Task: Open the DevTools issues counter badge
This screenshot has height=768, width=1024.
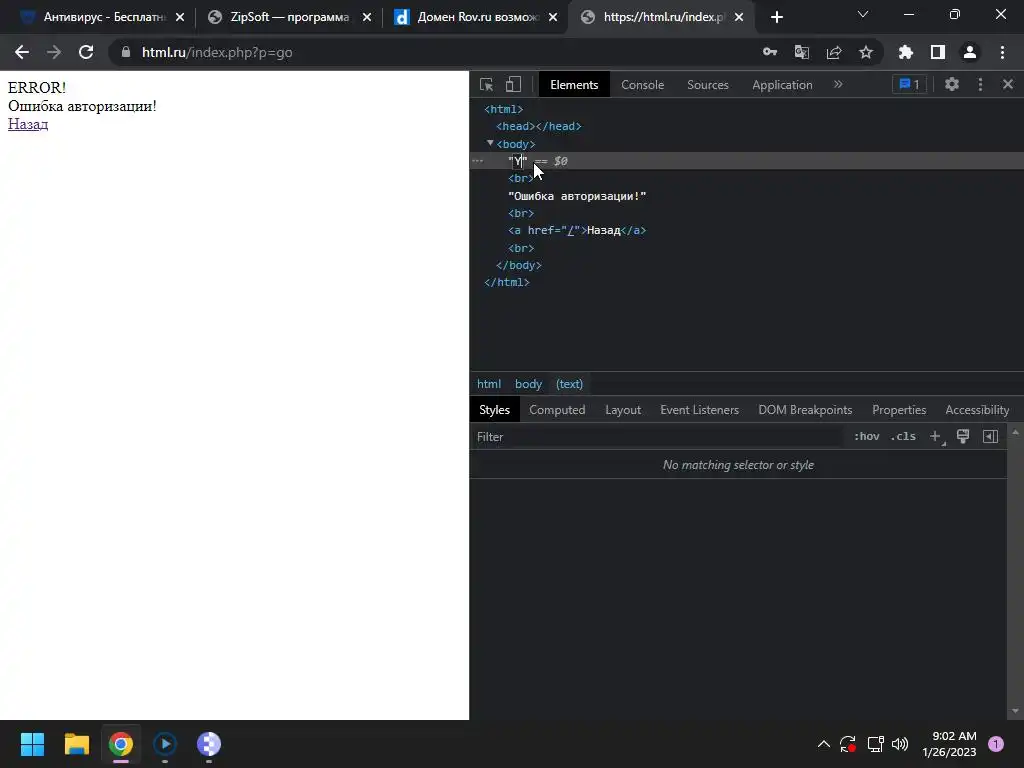Action: [x=910, y=84]
